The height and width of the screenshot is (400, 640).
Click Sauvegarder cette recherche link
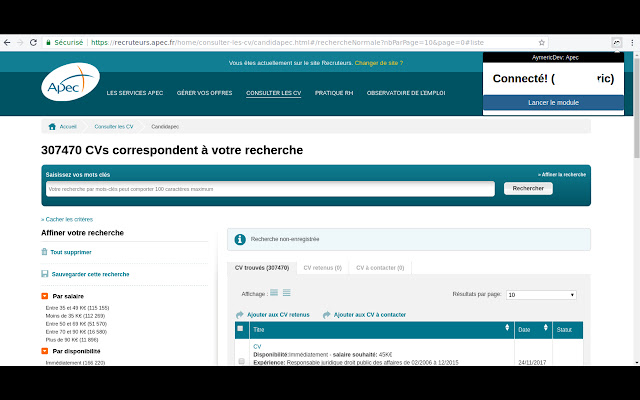coord(90,274)
